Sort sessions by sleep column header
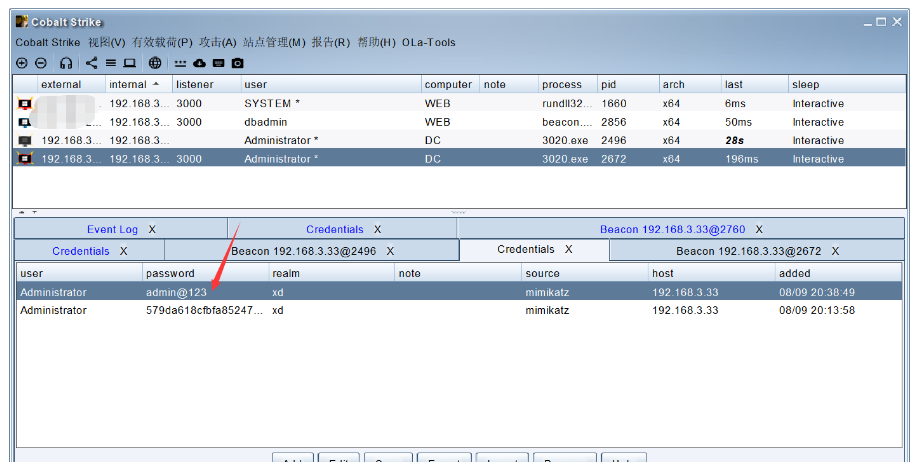The width and height of the screenshot is (915, 462). 847,84
